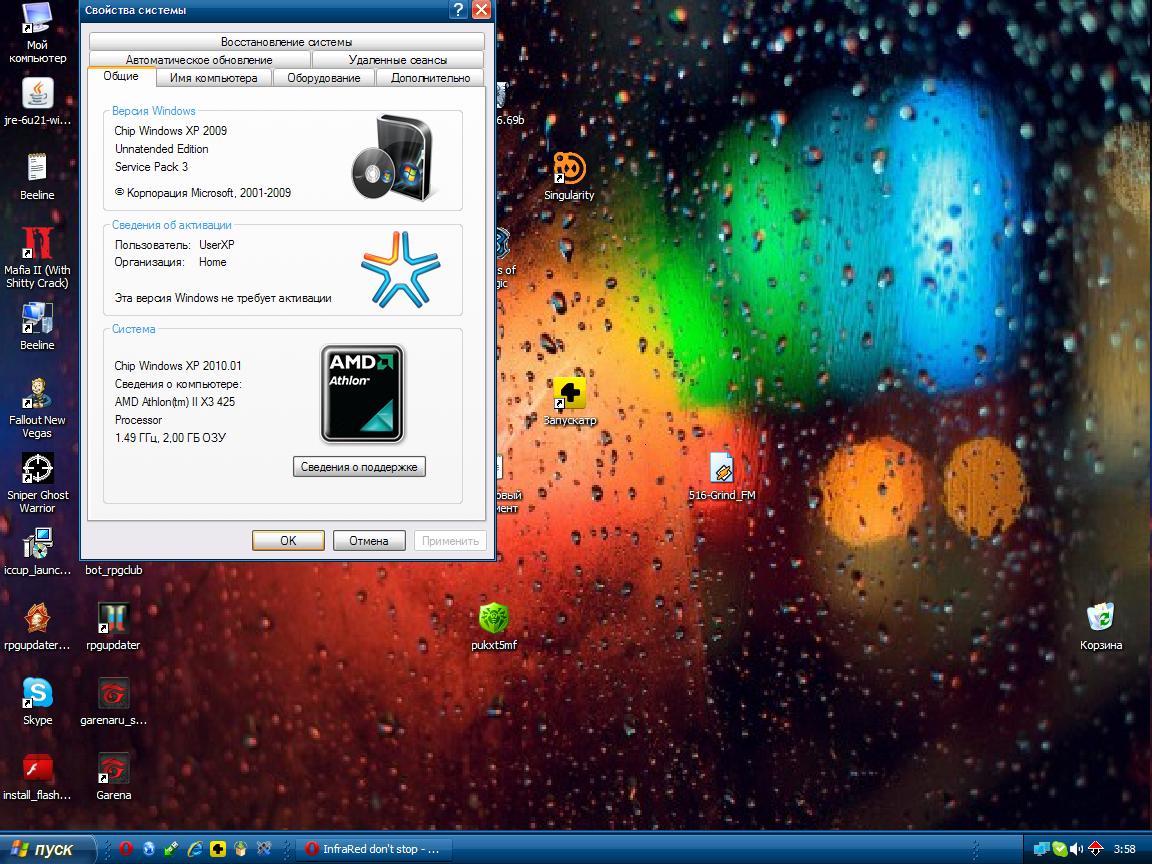Click the Сведения о поддержке button
Screen dimensions: 1152x864
(359, 467)
